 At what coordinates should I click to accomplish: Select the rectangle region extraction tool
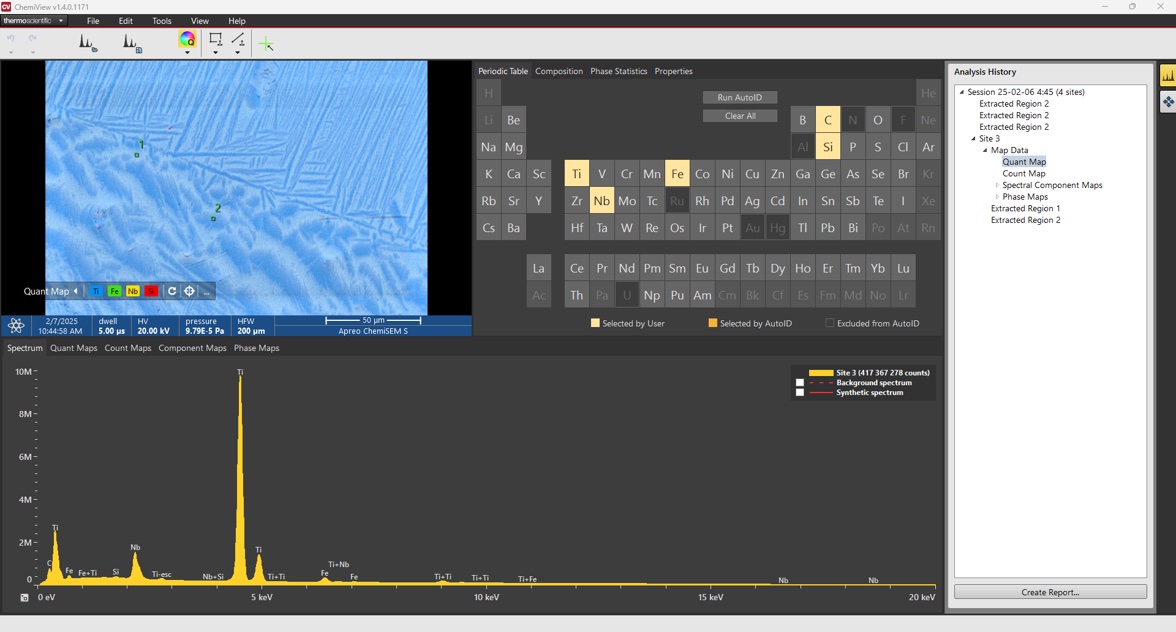tap(215, 40)
